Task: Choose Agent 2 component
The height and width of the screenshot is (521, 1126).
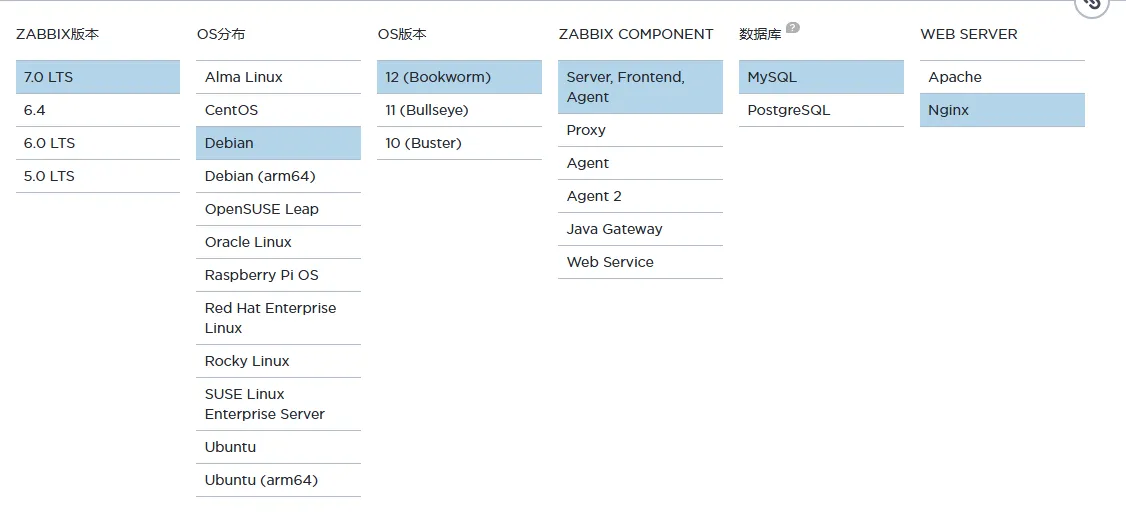Action: pos(640,196)
